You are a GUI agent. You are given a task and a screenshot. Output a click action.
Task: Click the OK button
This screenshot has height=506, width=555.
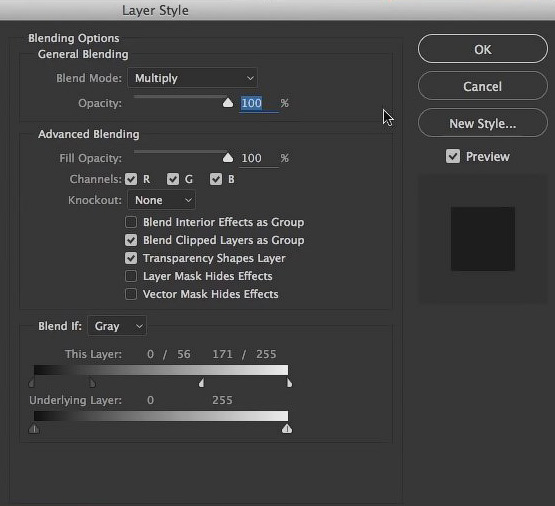[482, 49]
